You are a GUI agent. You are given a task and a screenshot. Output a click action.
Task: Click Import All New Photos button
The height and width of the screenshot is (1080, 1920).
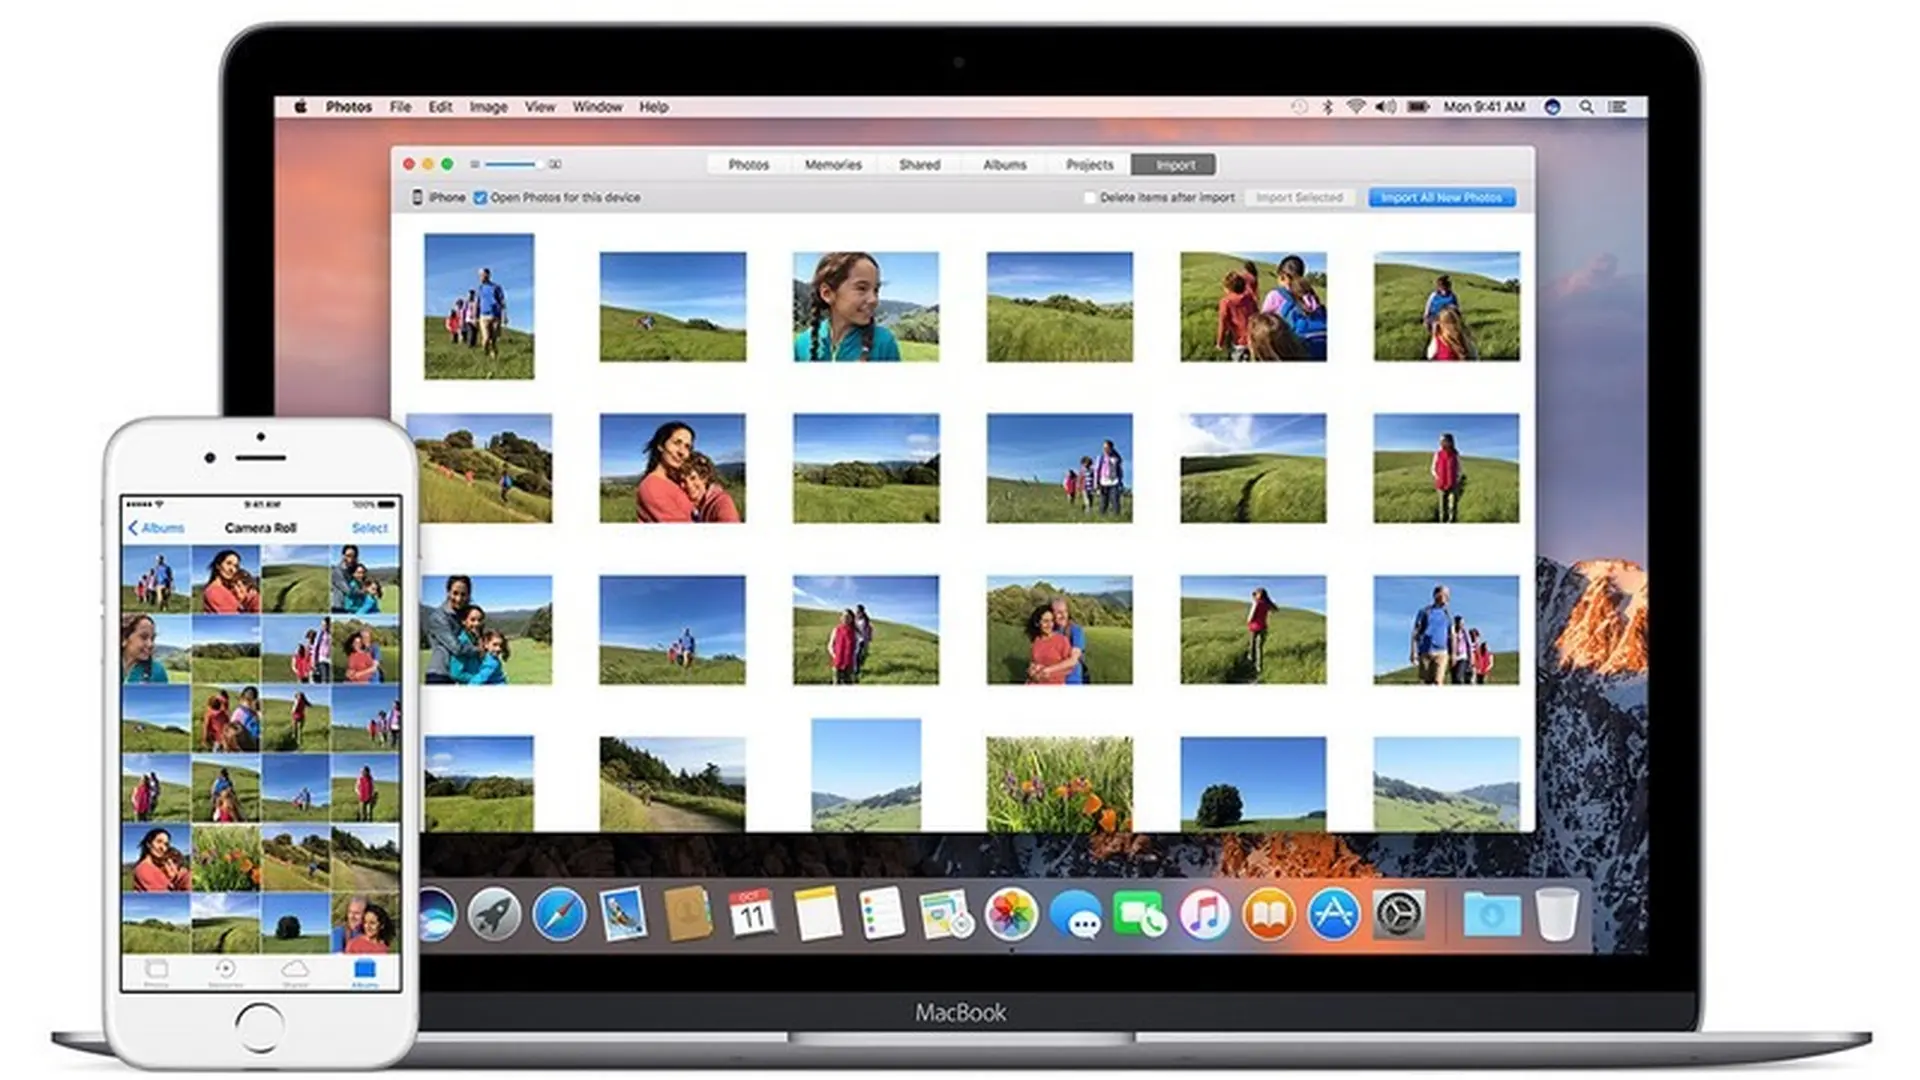pyautogui.click(x=1441, y=197)
